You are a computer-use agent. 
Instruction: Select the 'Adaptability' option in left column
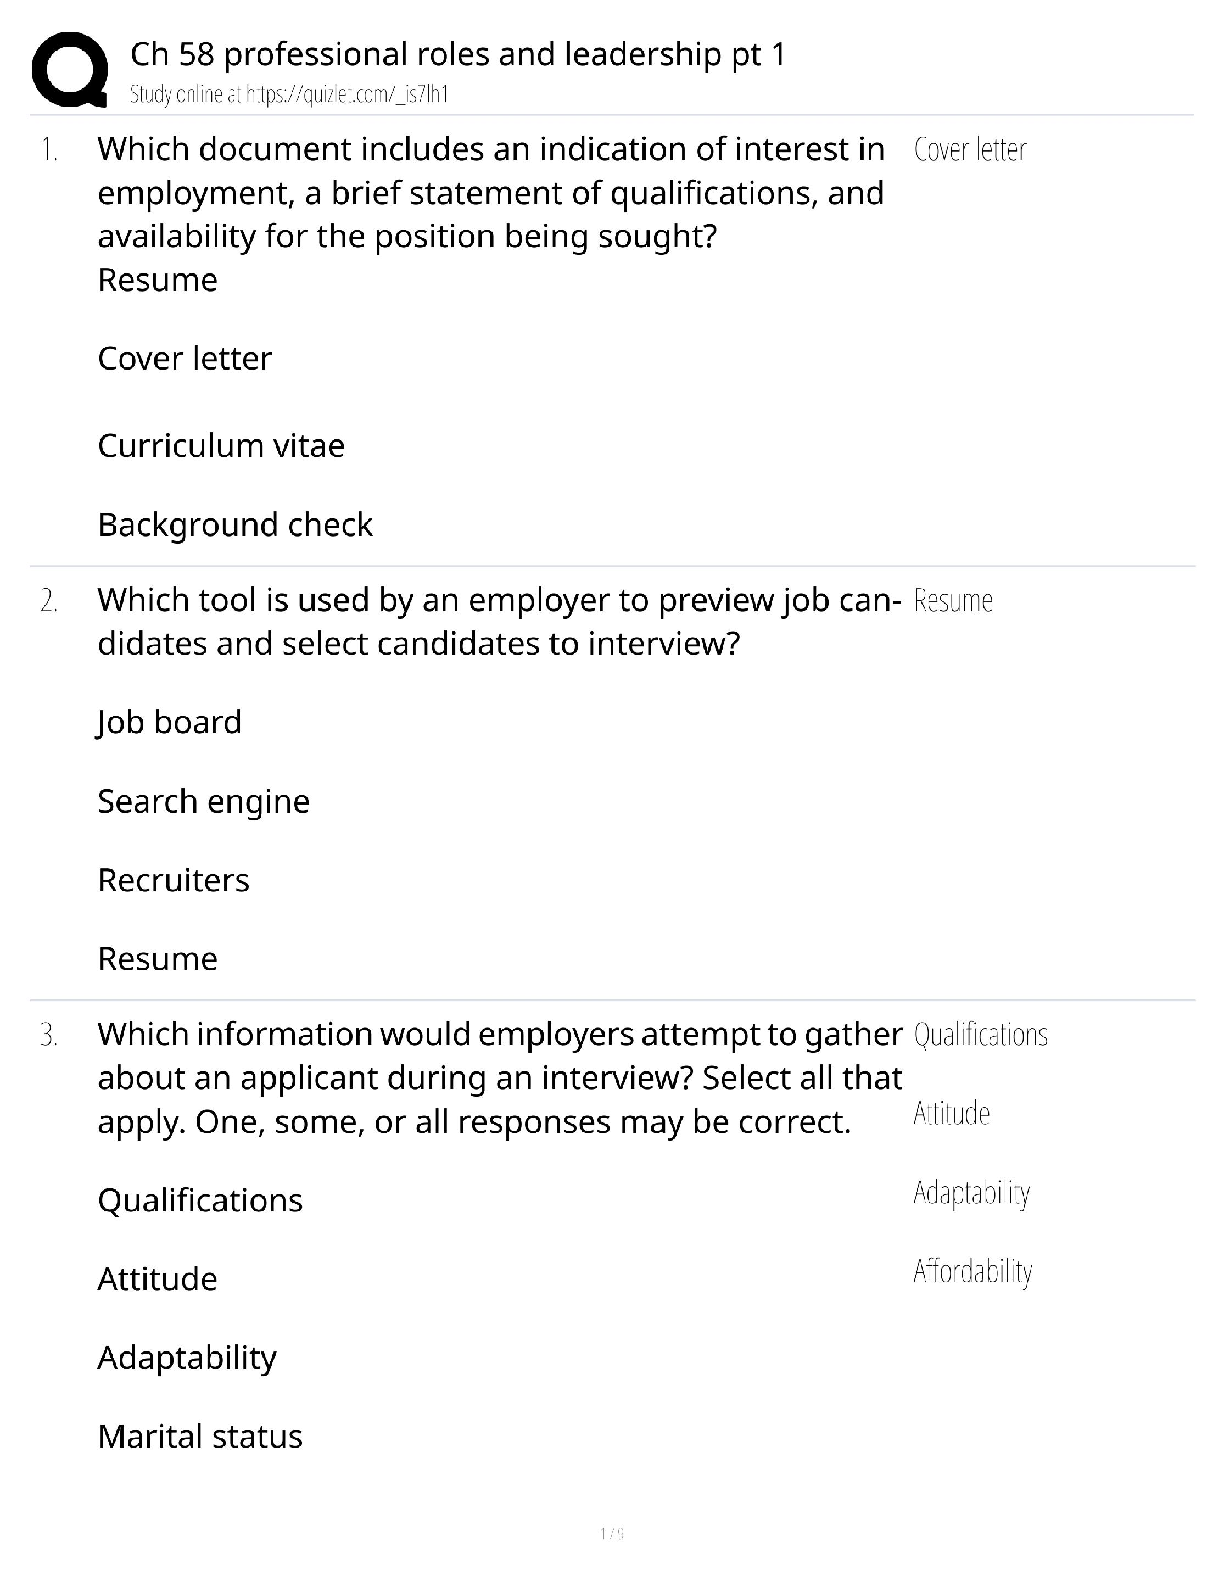[187, 1358]
